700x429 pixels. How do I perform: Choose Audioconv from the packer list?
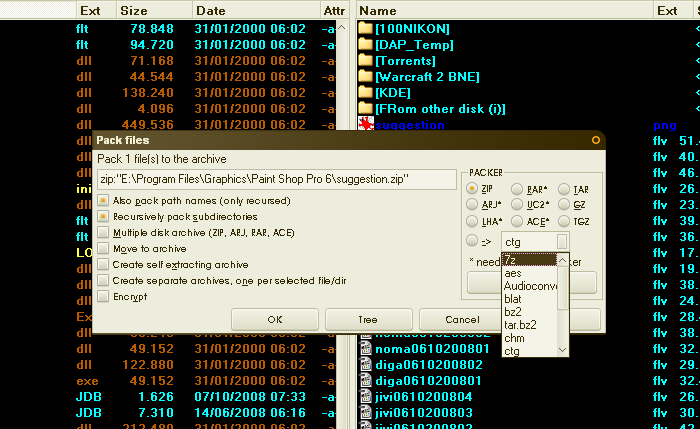coord(529,286)
